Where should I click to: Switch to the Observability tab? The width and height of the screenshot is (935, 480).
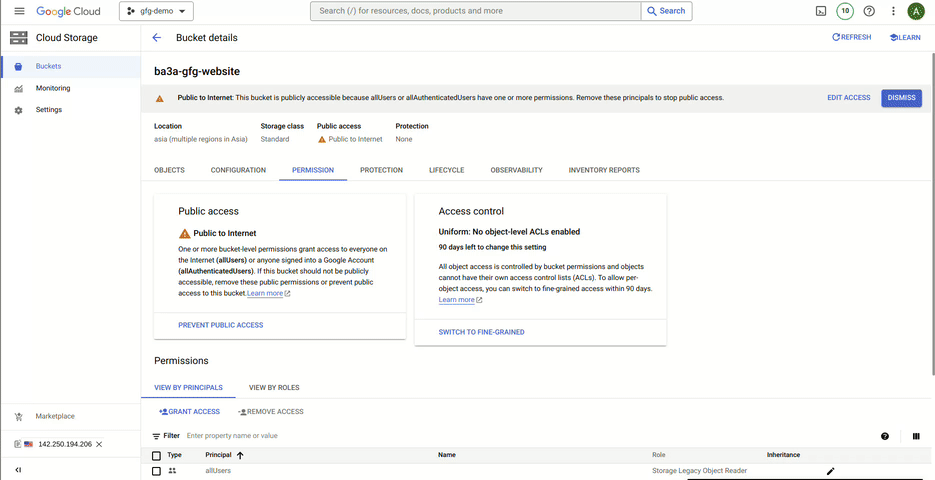click(516, 170)
